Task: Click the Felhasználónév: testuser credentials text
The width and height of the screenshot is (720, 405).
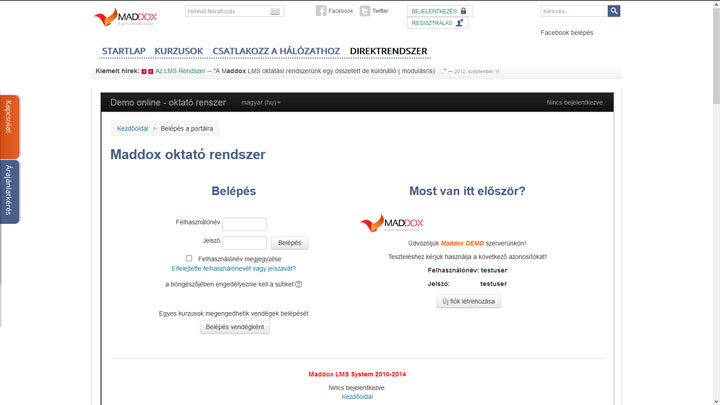Action: tap(467, 270)
